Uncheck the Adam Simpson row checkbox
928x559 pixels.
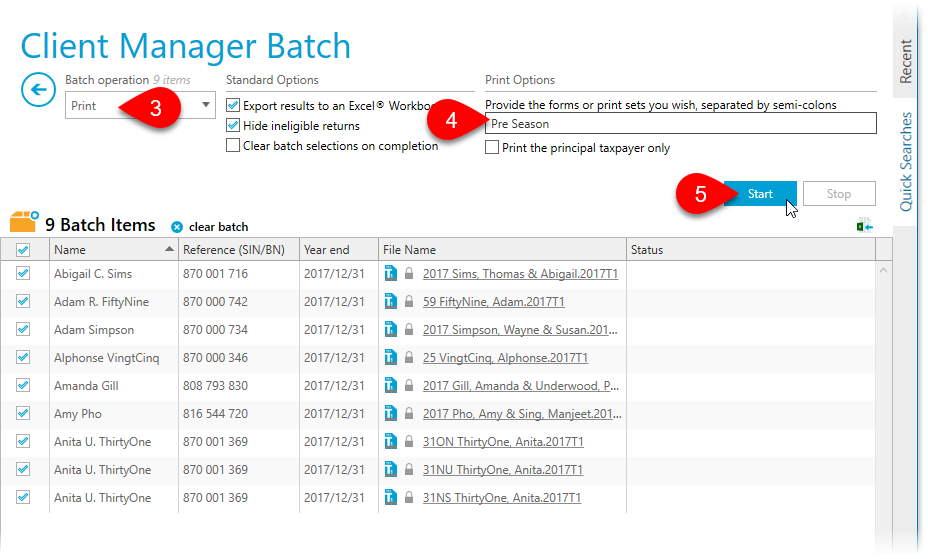[23, 329]
